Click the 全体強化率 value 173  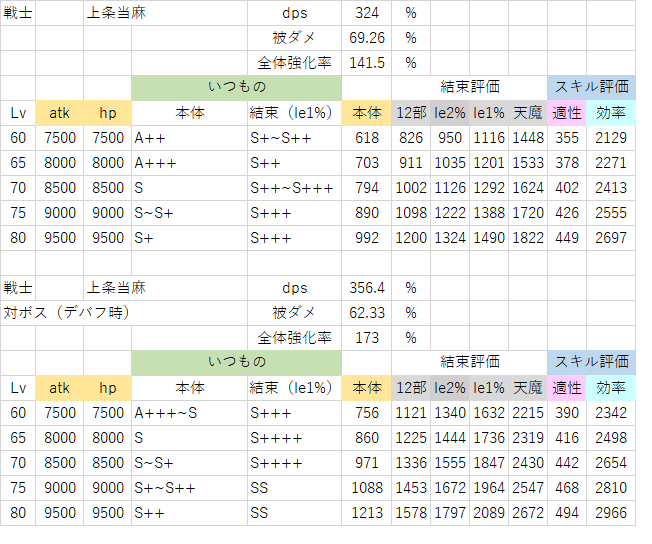[366, 338]
